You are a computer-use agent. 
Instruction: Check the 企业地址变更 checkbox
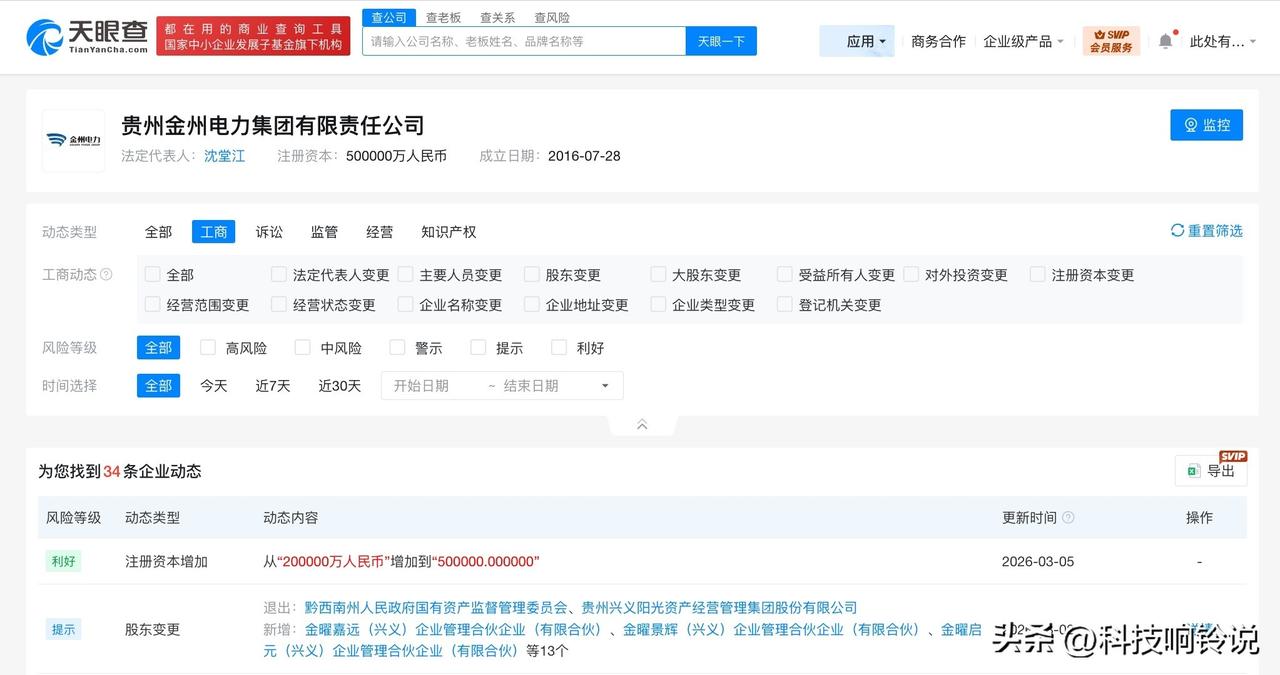click(531, 304)
